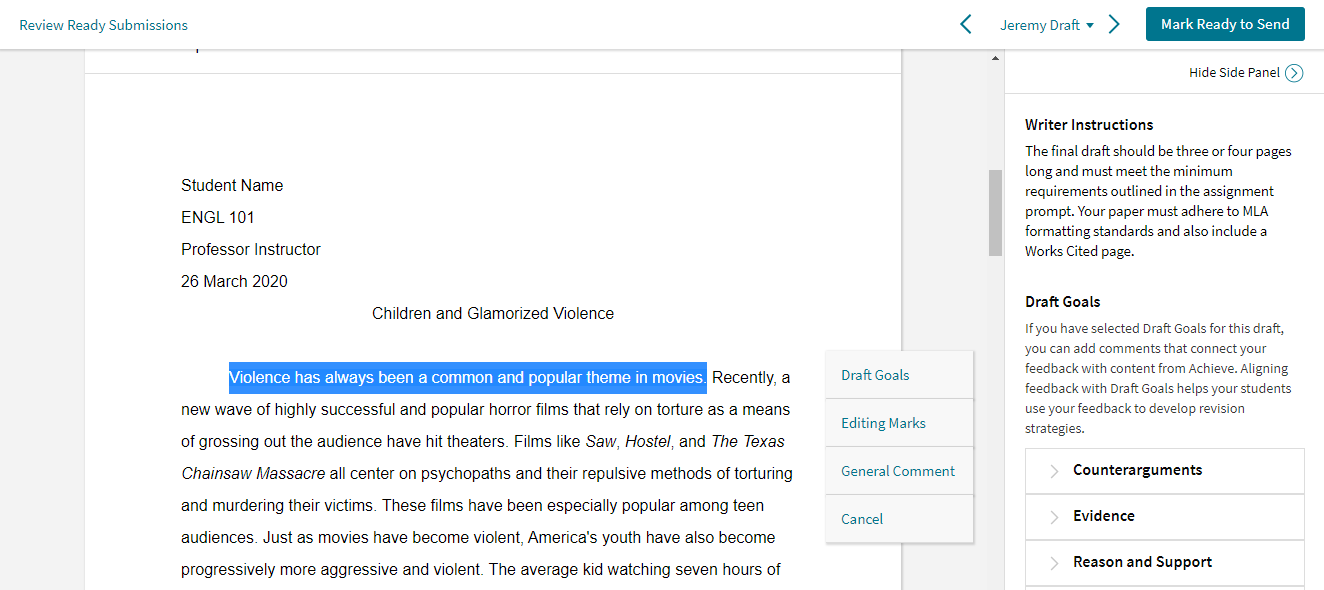Click the Professor Instructor heading line

[x=251, y=250]
